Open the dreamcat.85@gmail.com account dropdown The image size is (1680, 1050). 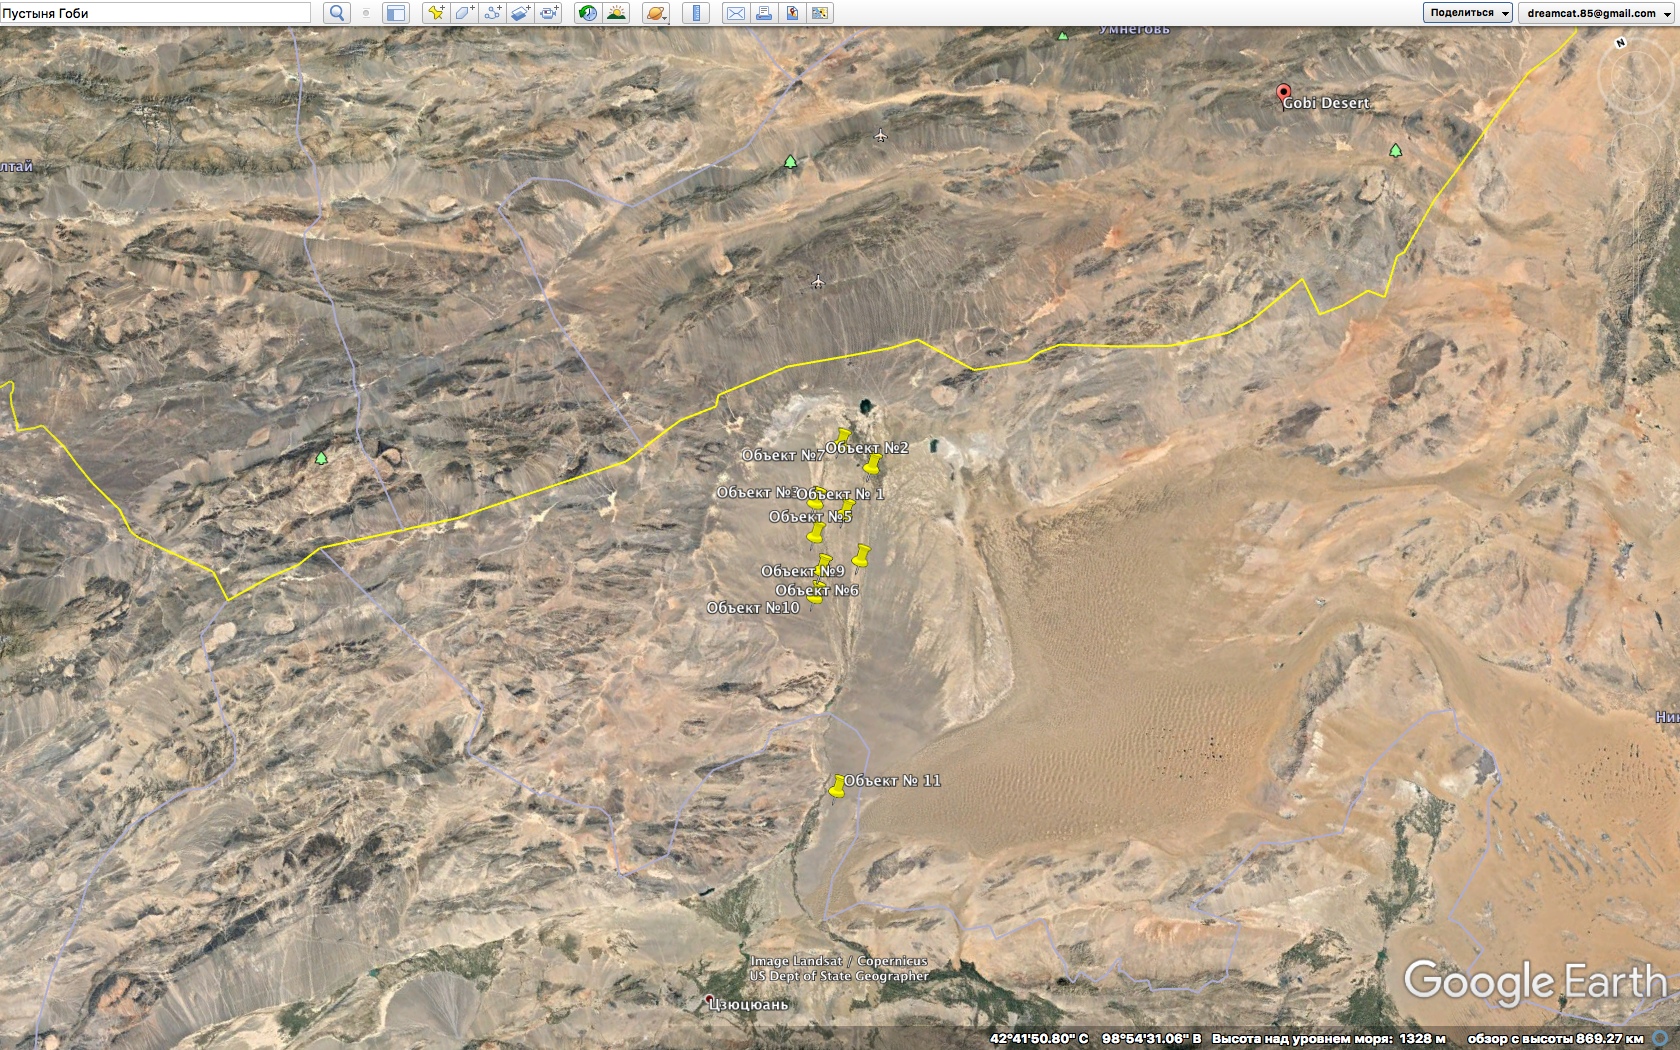click(1598, 13)
